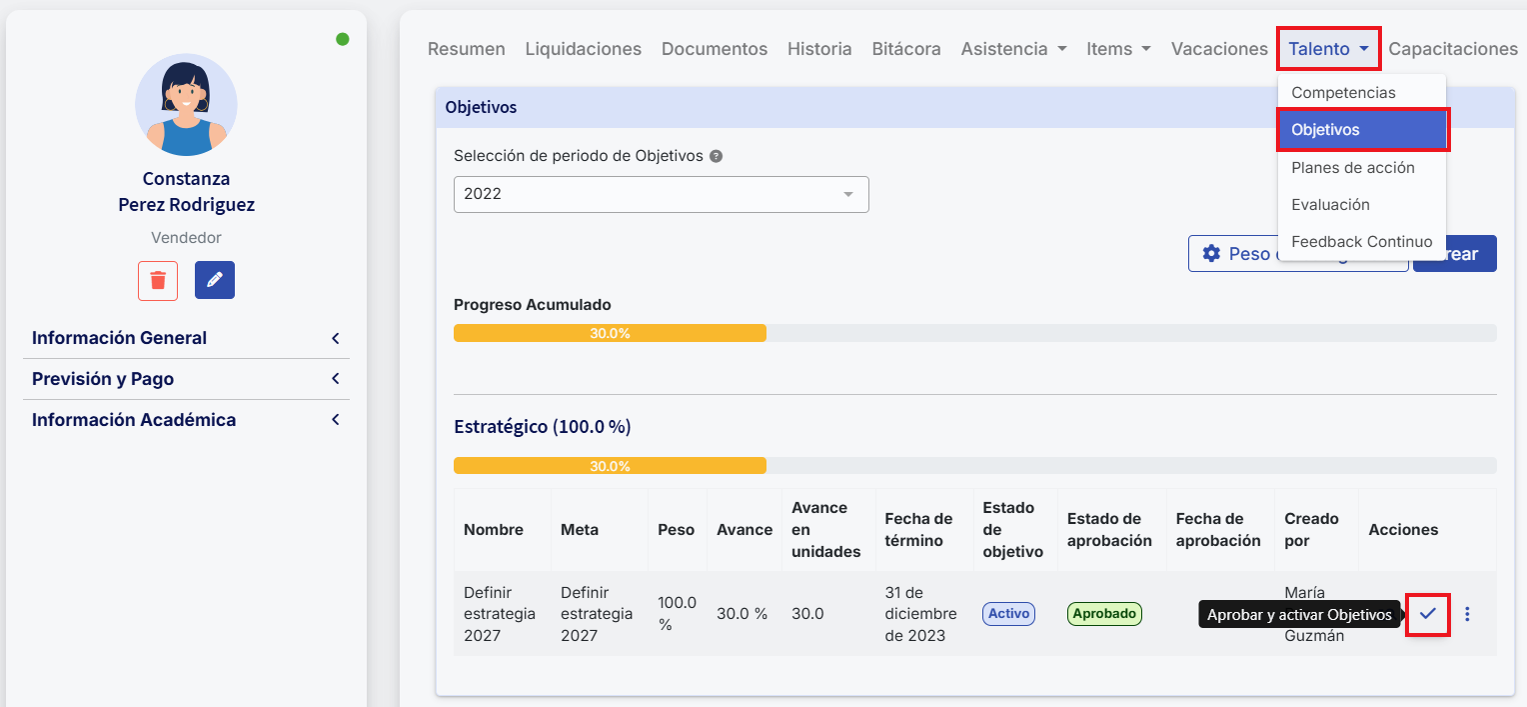Click the red trash delete icon
The image size is (1527, 707).
point(158,280)
